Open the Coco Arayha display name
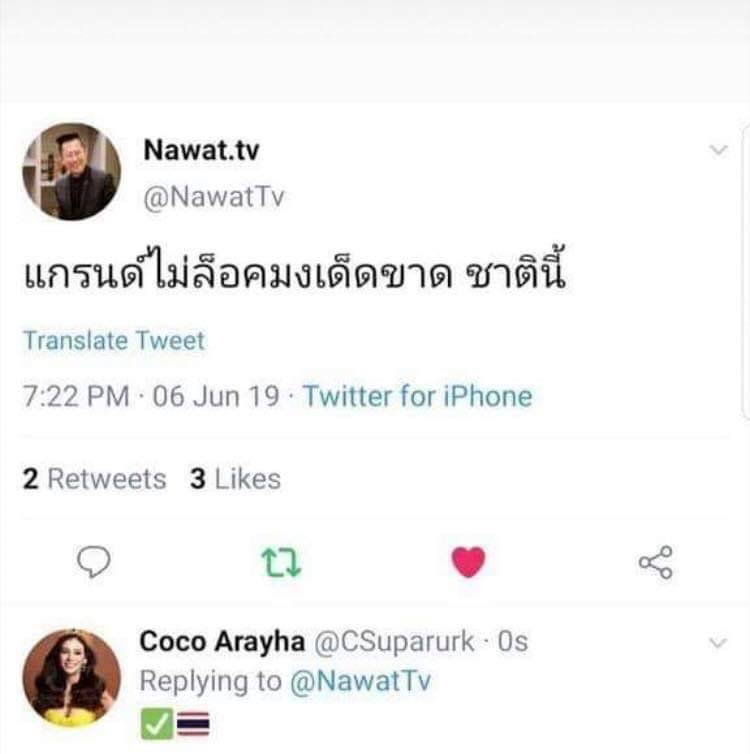Image resolution: width=750 pixels, height=754 pixels. 222,641
